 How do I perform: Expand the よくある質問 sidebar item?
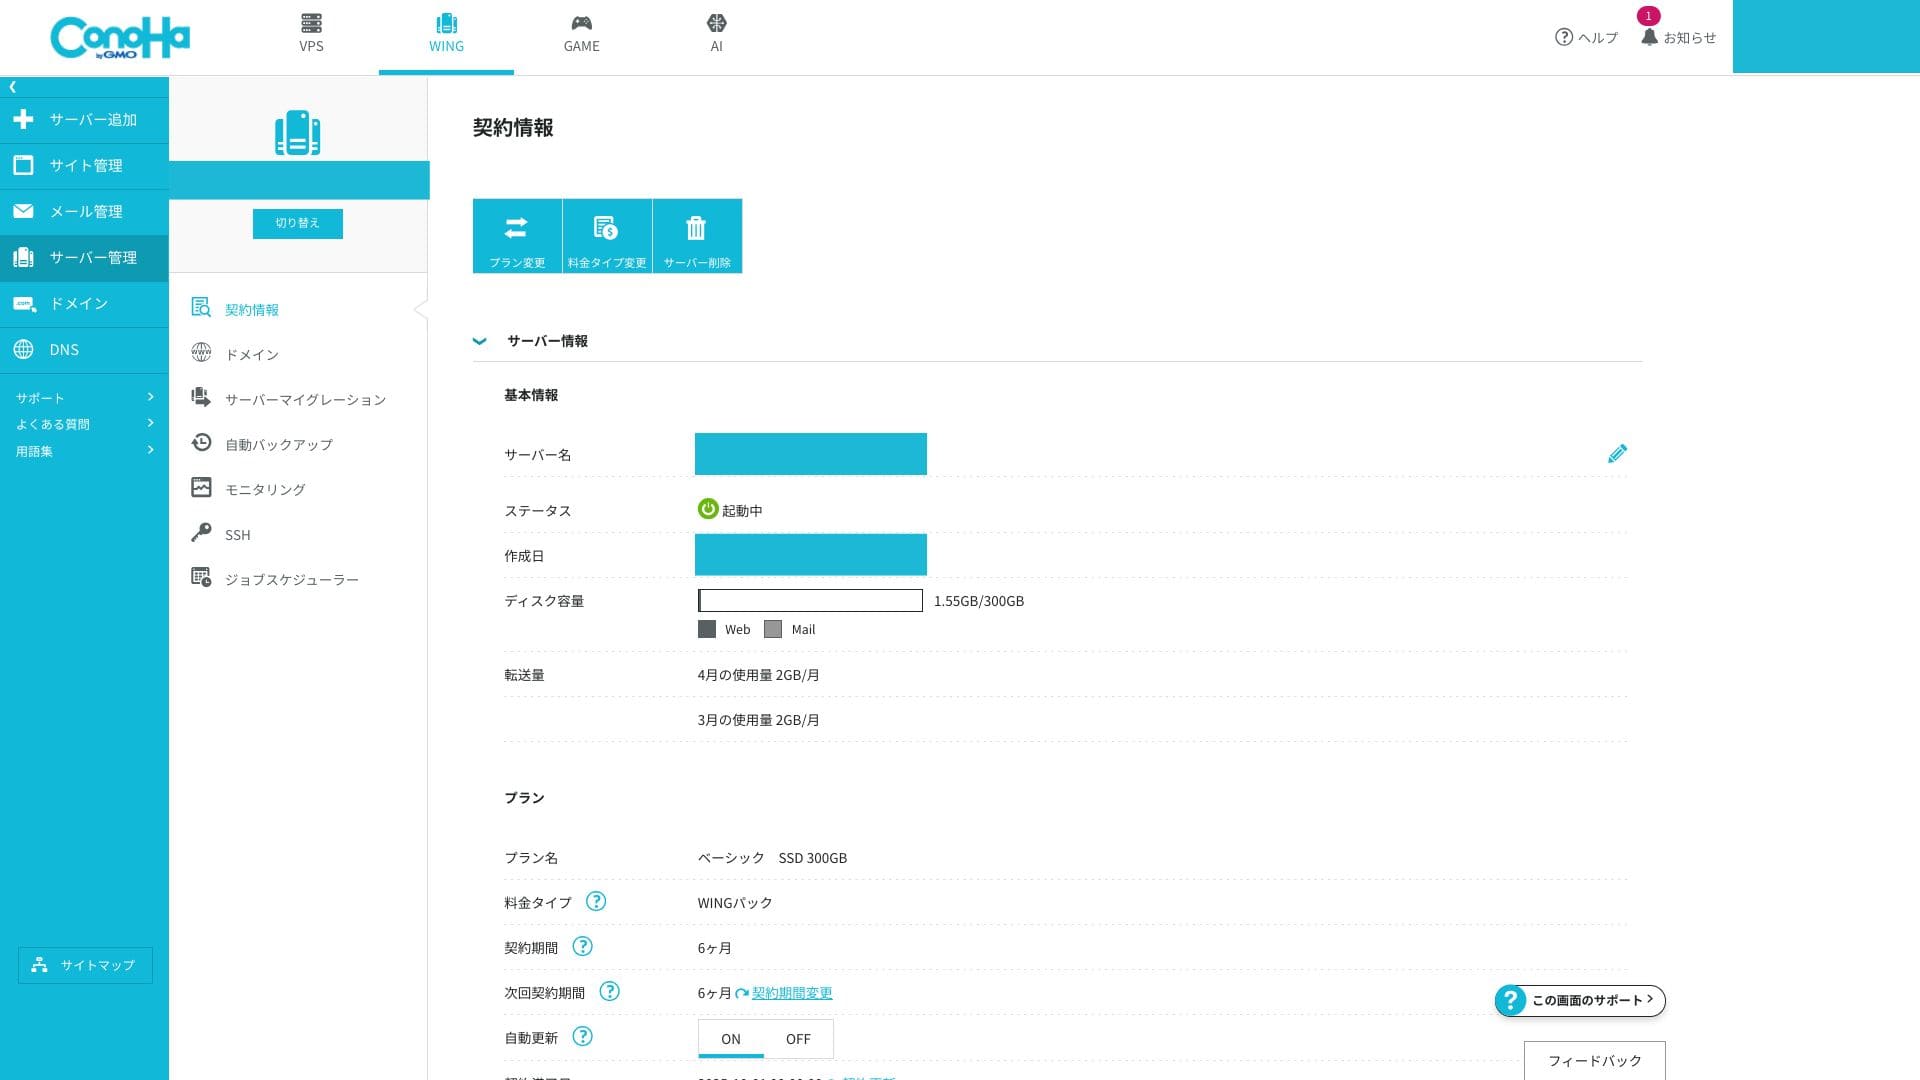(84, 424)
